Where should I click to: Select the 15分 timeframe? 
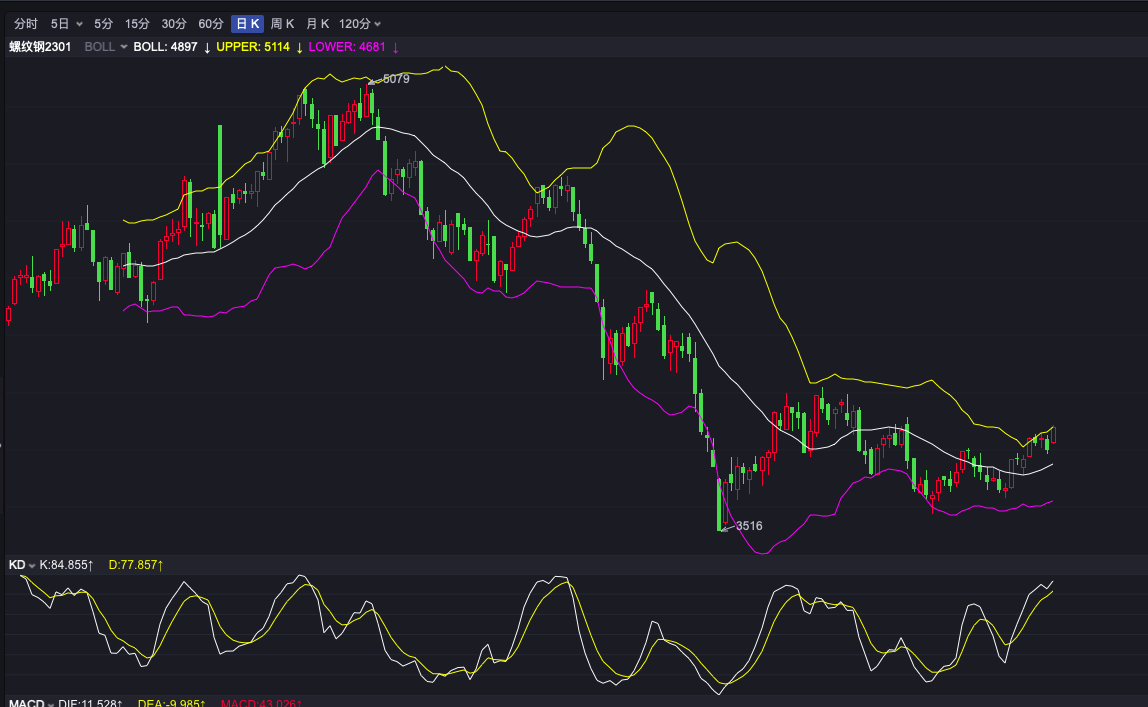[x=137, y=24]
